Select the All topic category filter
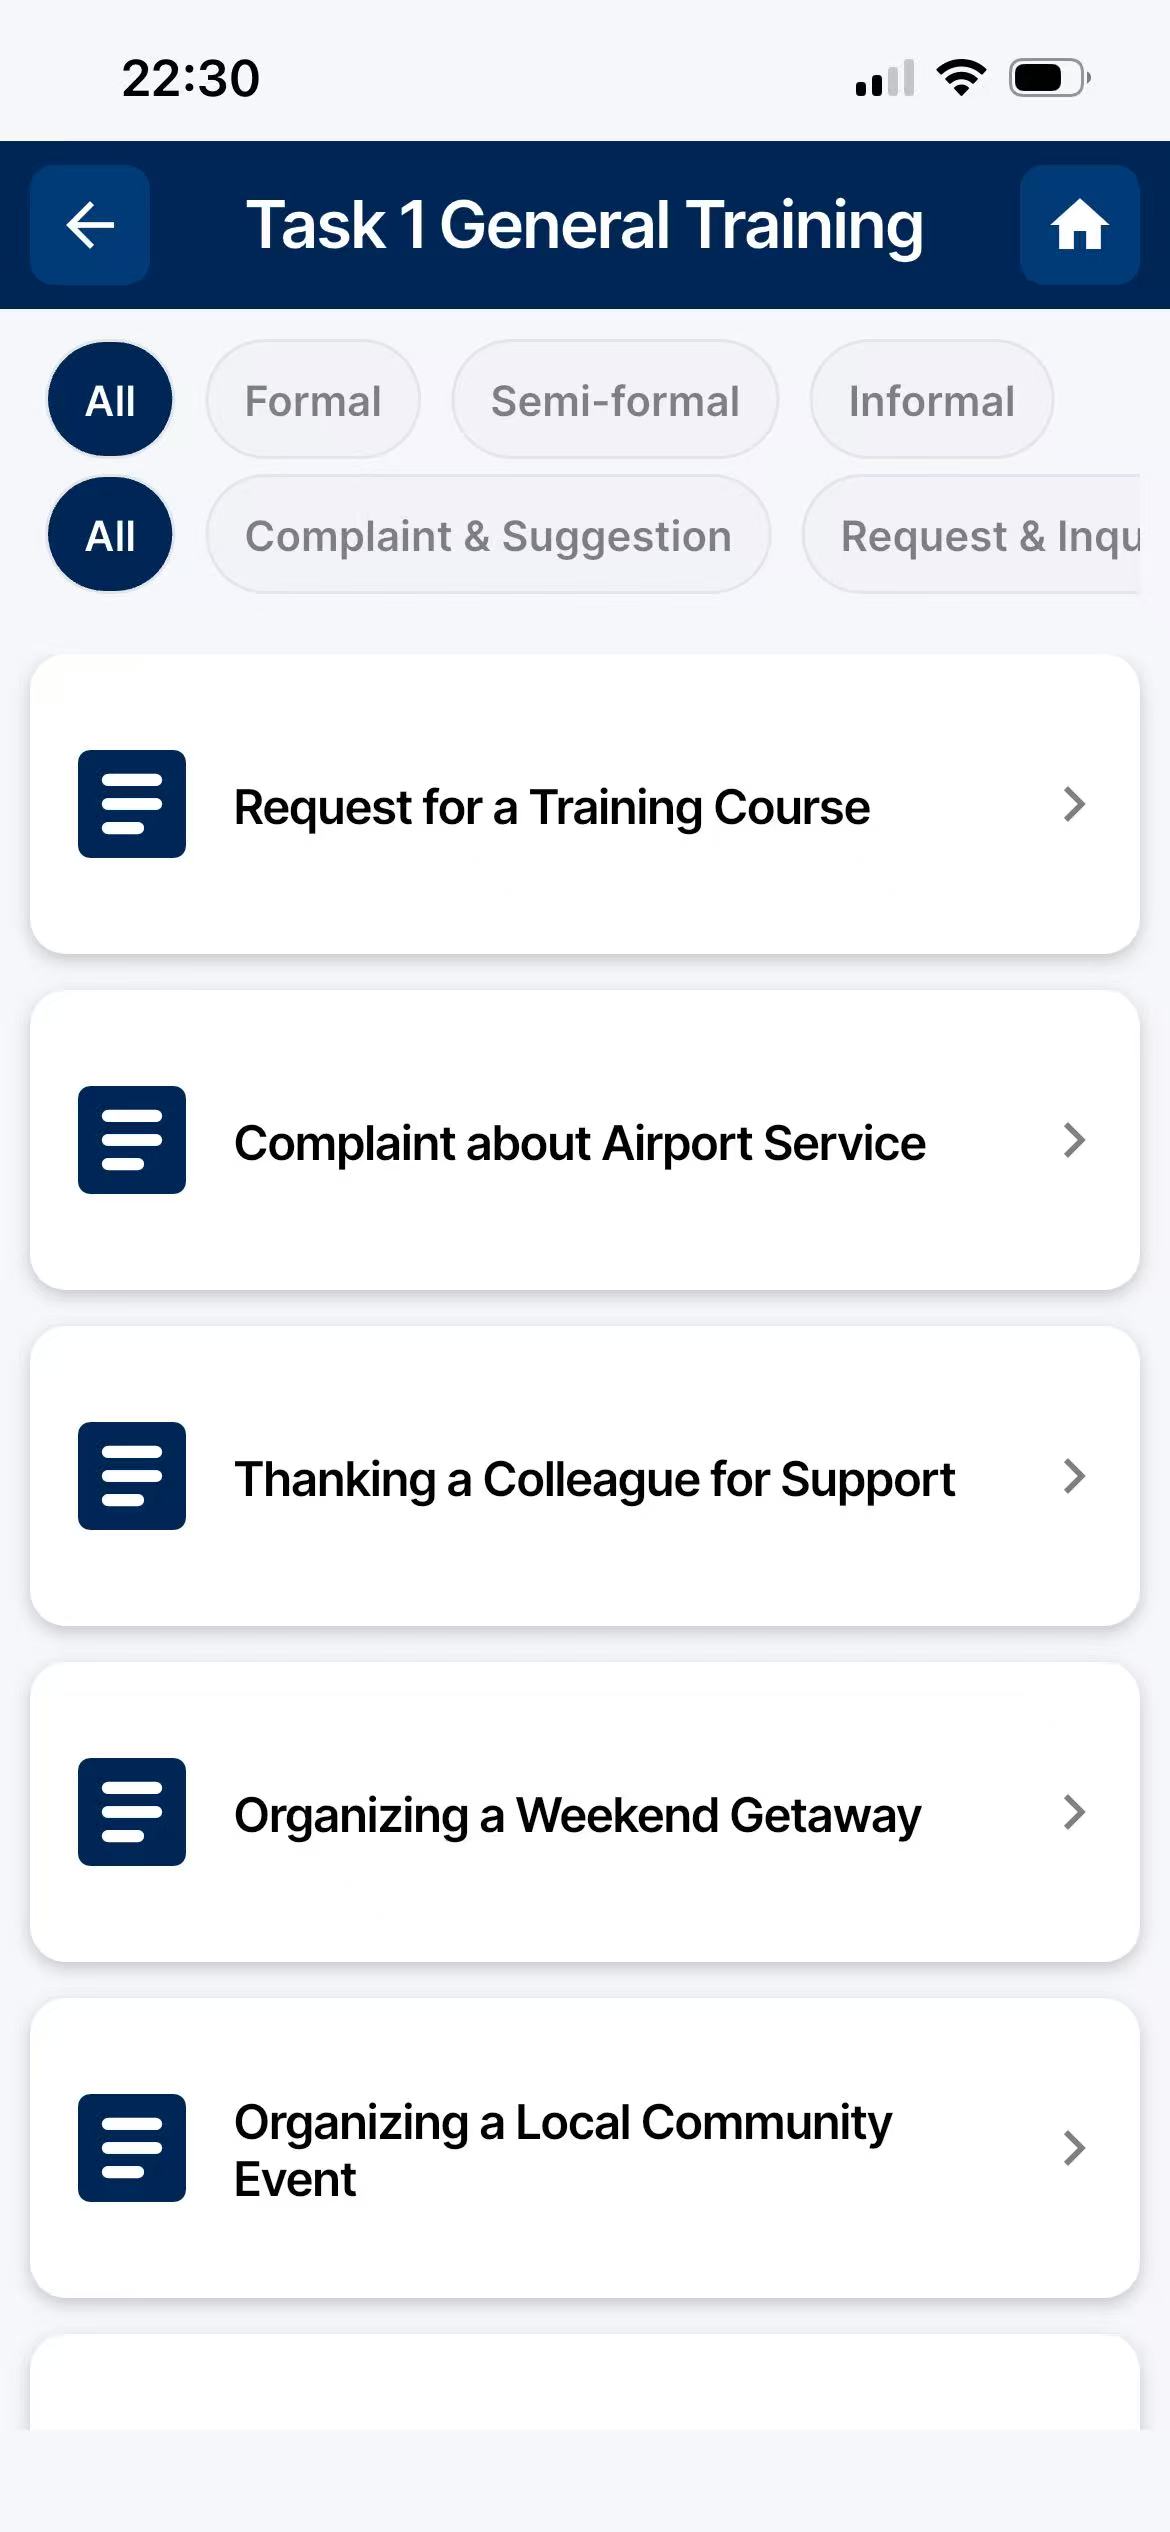The image size is (1170, 2532). click(x=110, y=535)
